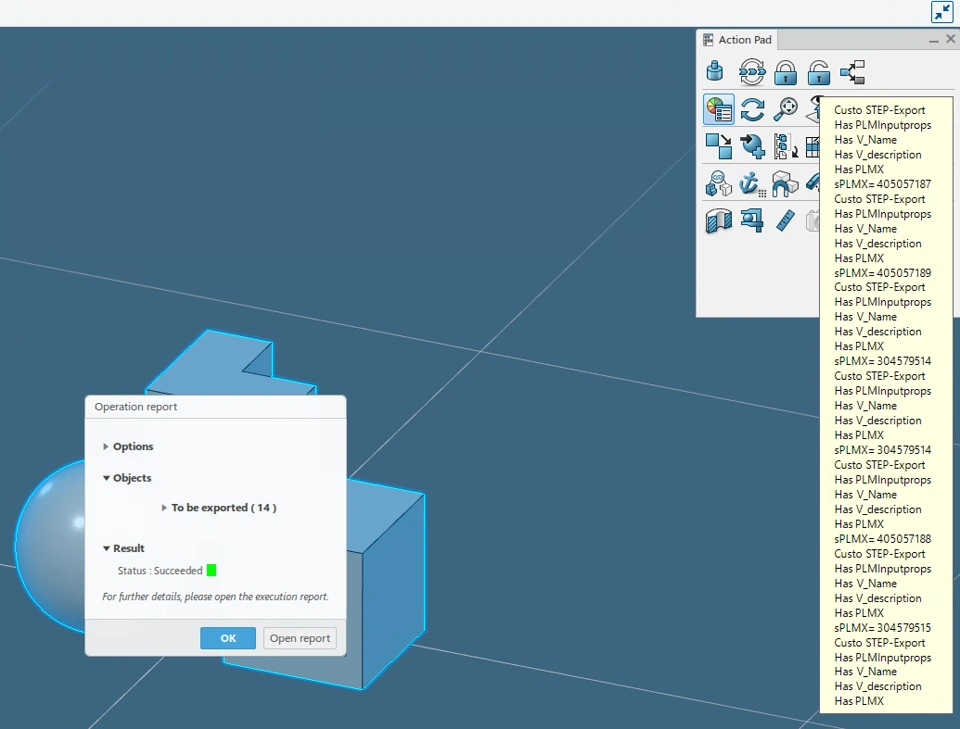
Task: Click the two blue arrows Refresh icon
Action: point(752,110)
